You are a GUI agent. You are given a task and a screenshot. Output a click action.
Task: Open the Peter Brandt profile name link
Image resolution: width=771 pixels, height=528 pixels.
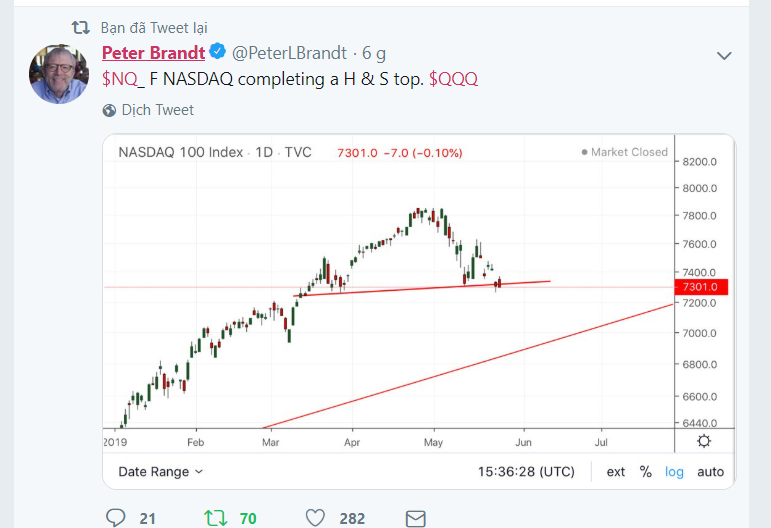coord(153,53)
